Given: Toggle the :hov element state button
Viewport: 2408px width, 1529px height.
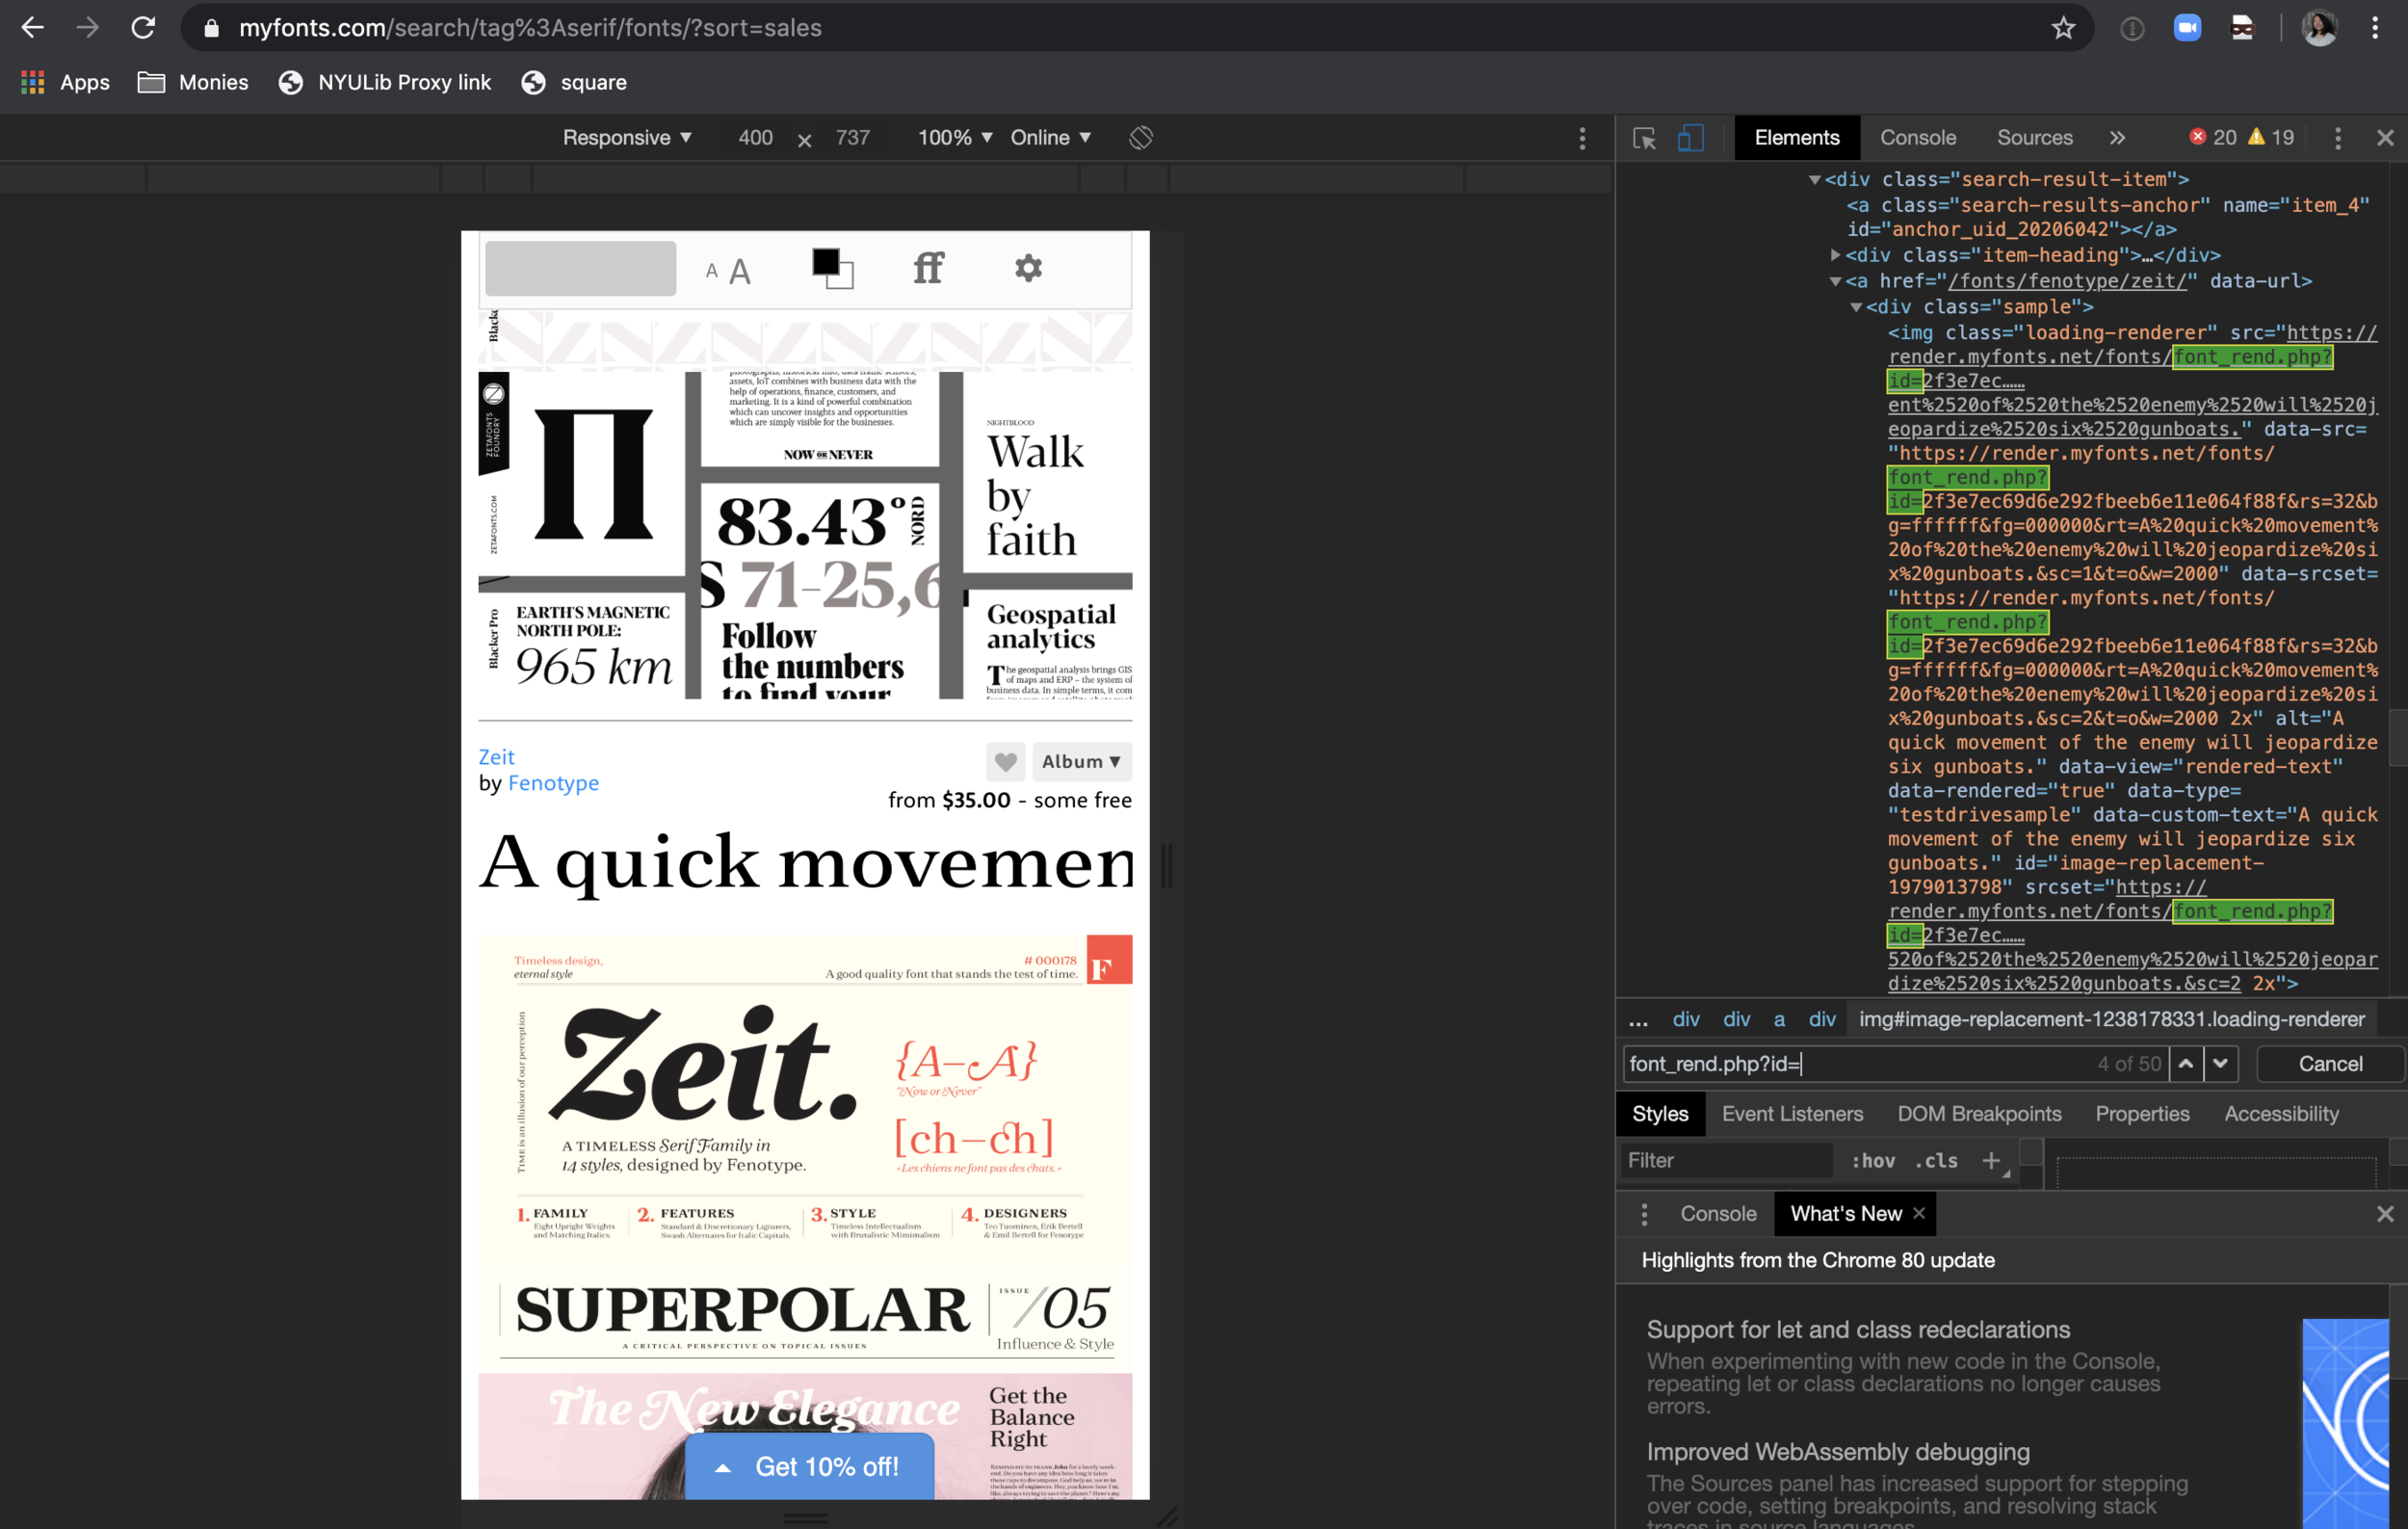Looking at the screenshot, I should click(1872, 1160).
